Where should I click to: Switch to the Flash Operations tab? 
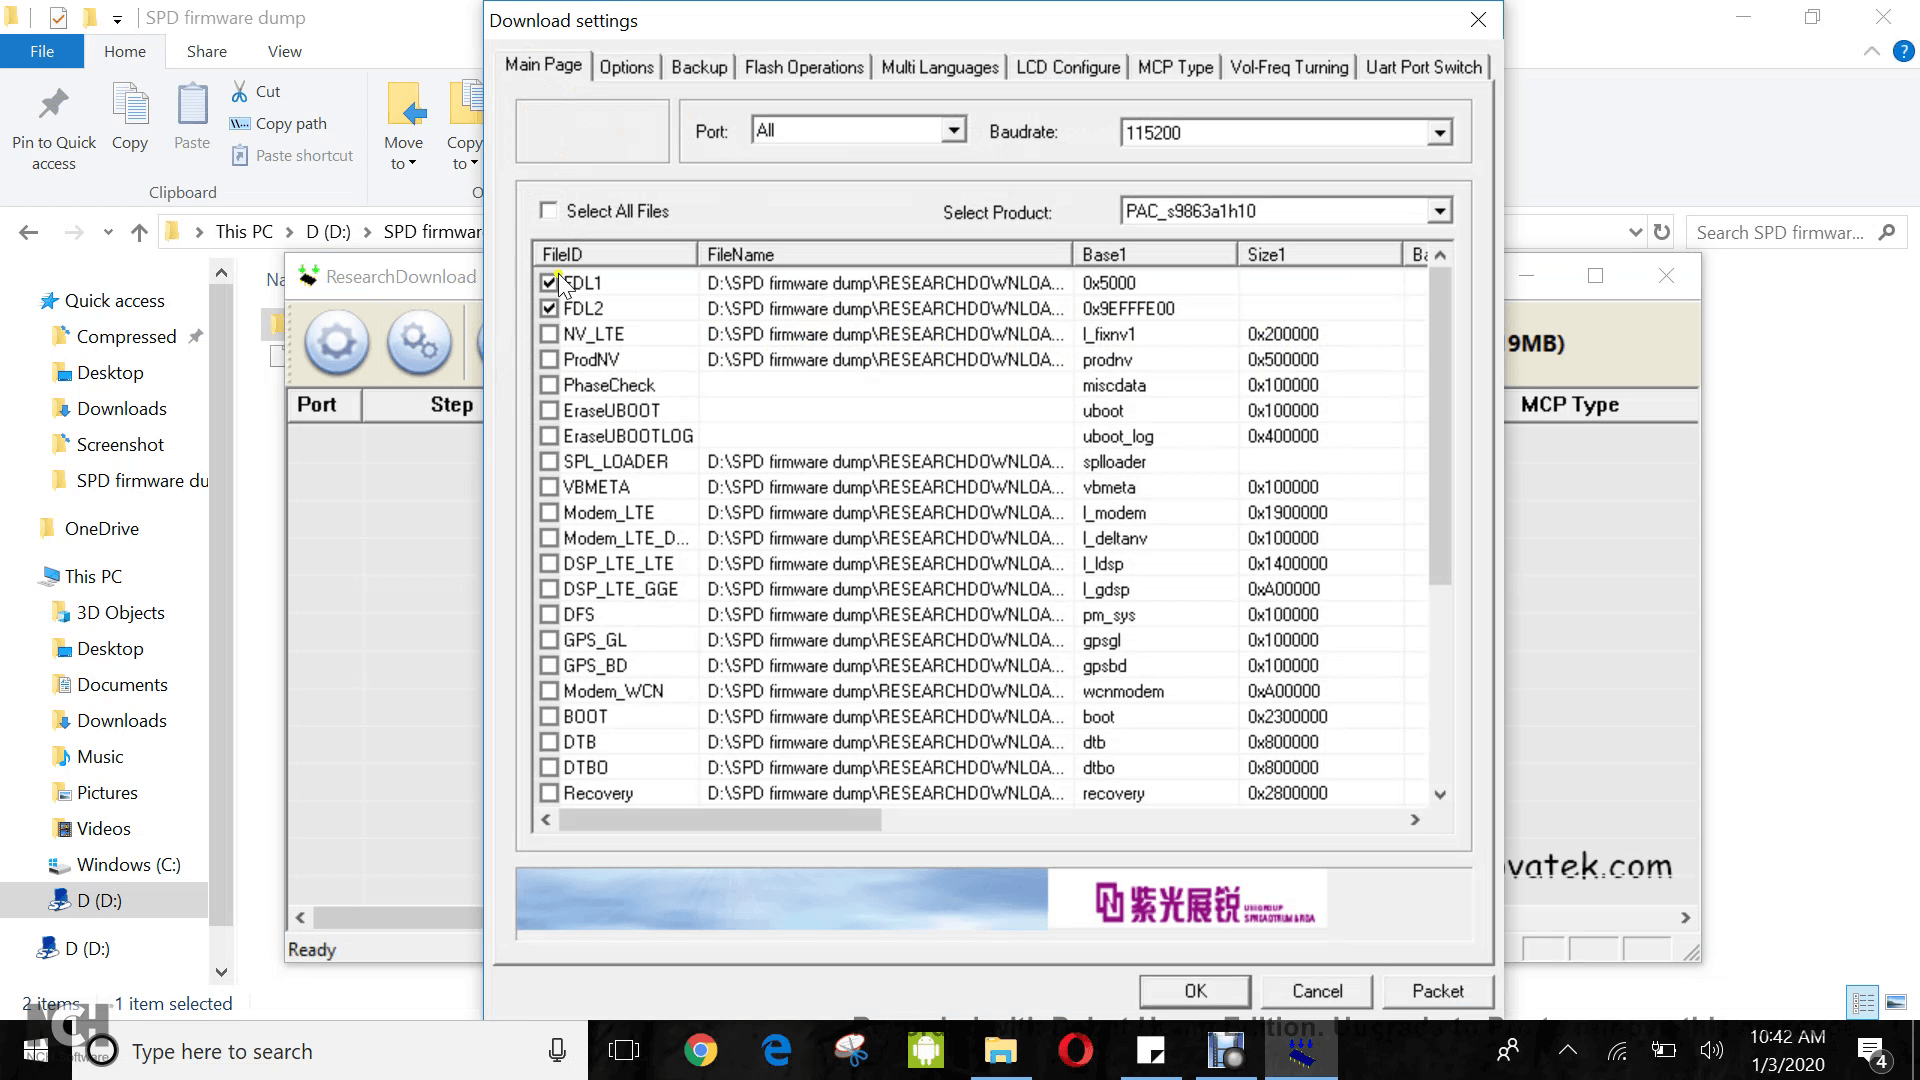click(803, 66)
